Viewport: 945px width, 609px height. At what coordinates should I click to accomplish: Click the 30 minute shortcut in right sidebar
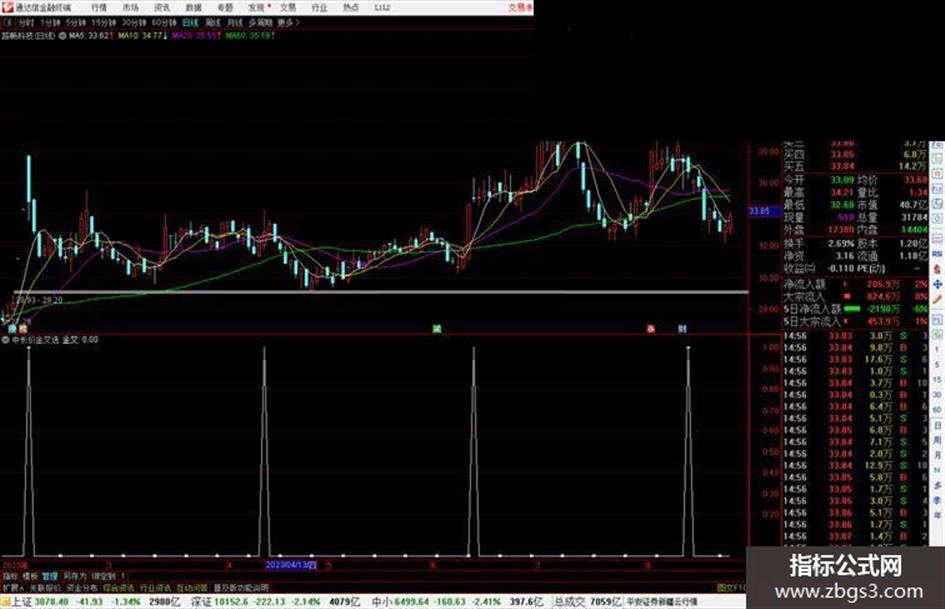[x=937, y=395]
